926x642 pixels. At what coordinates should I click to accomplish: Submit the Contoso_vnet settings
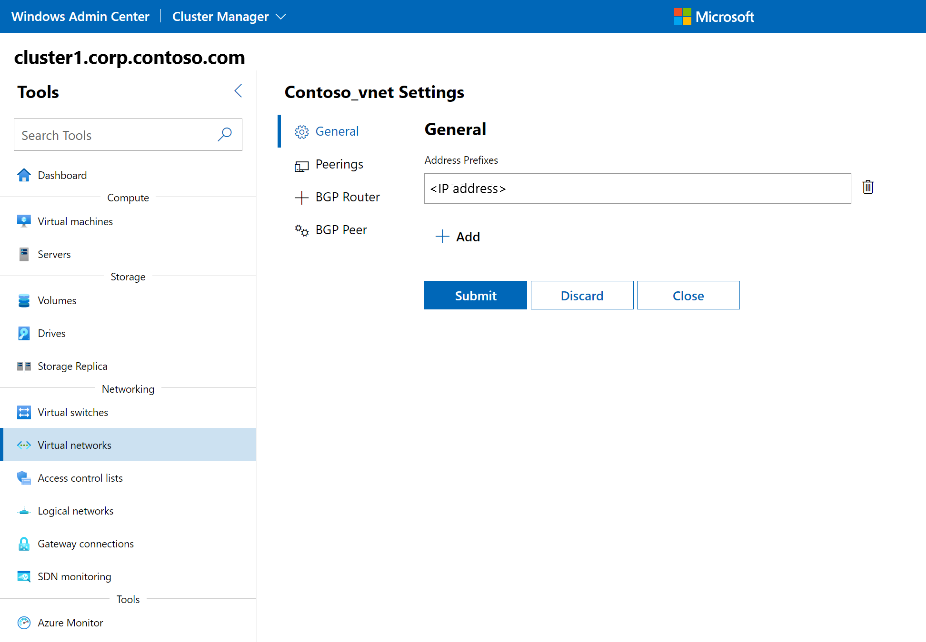(x=475, y=295)
